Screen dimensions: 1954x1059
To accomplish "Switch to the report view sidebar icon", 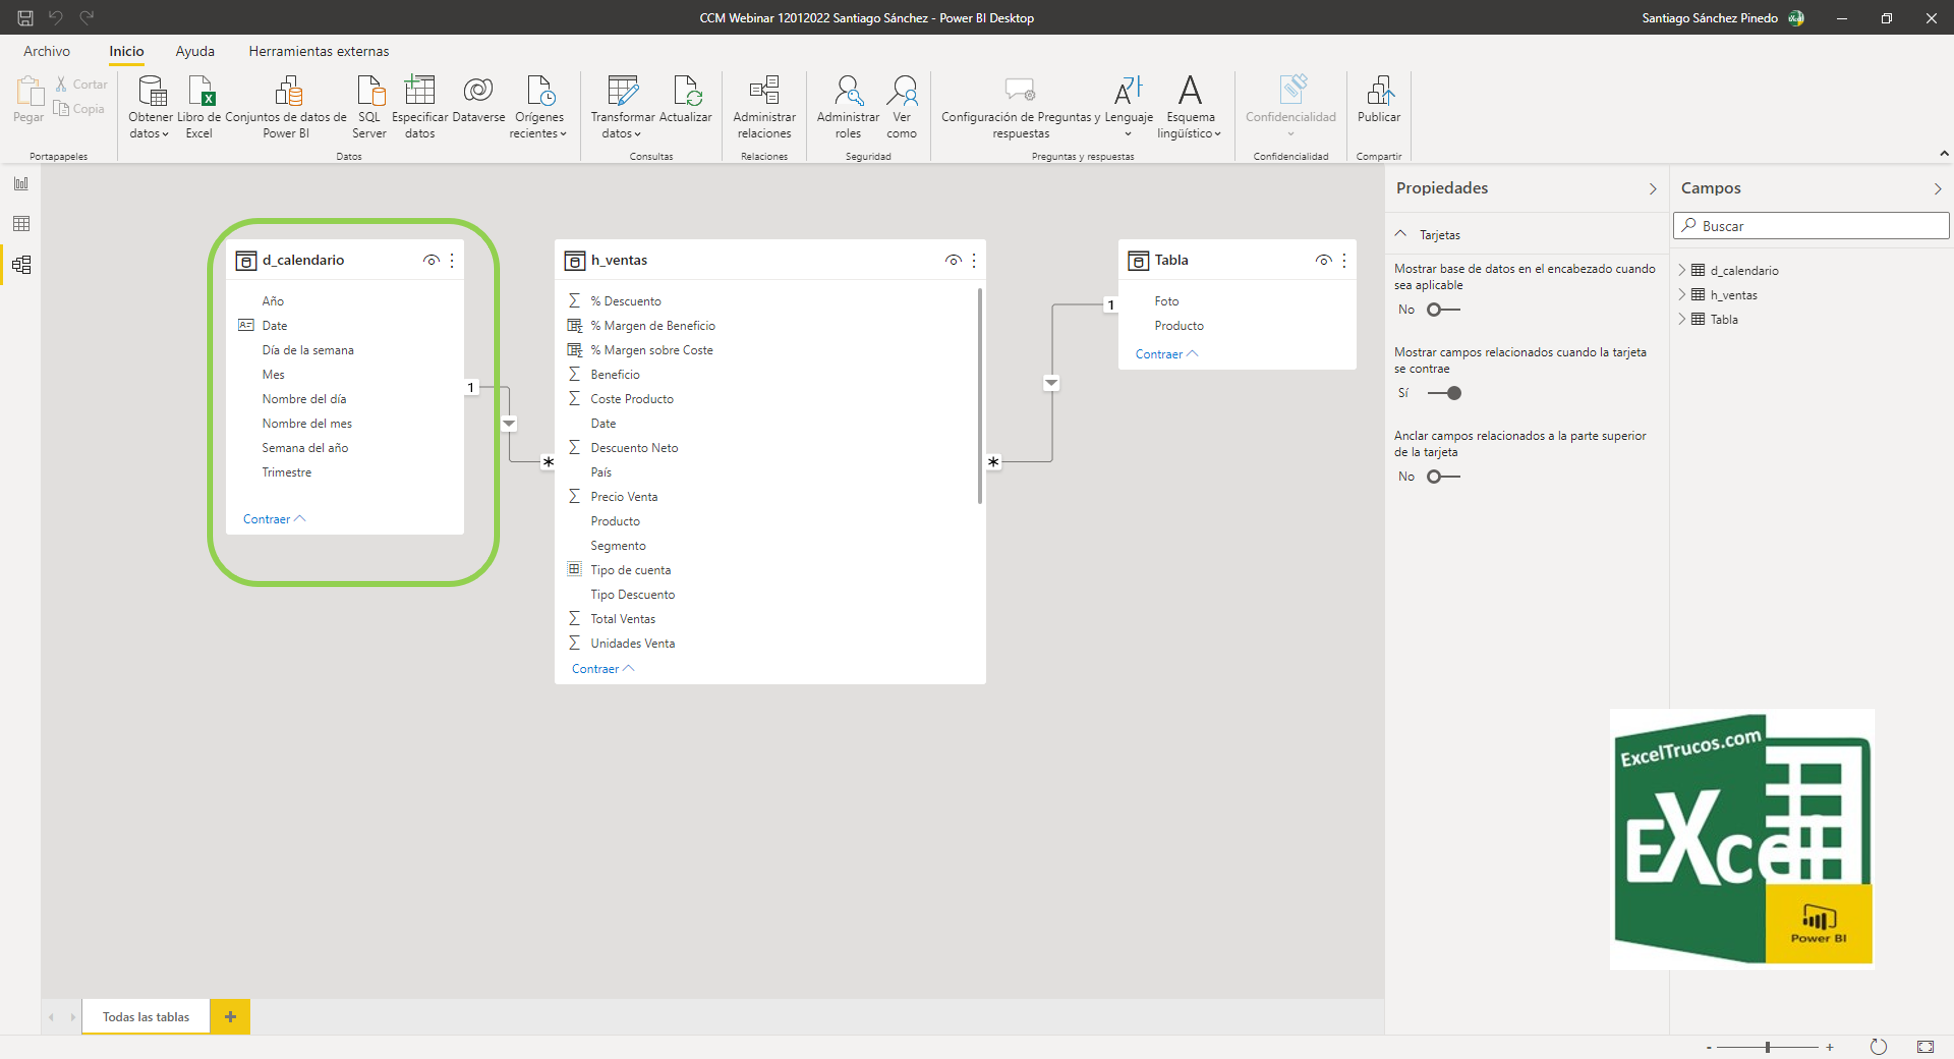I will point(21,184).
